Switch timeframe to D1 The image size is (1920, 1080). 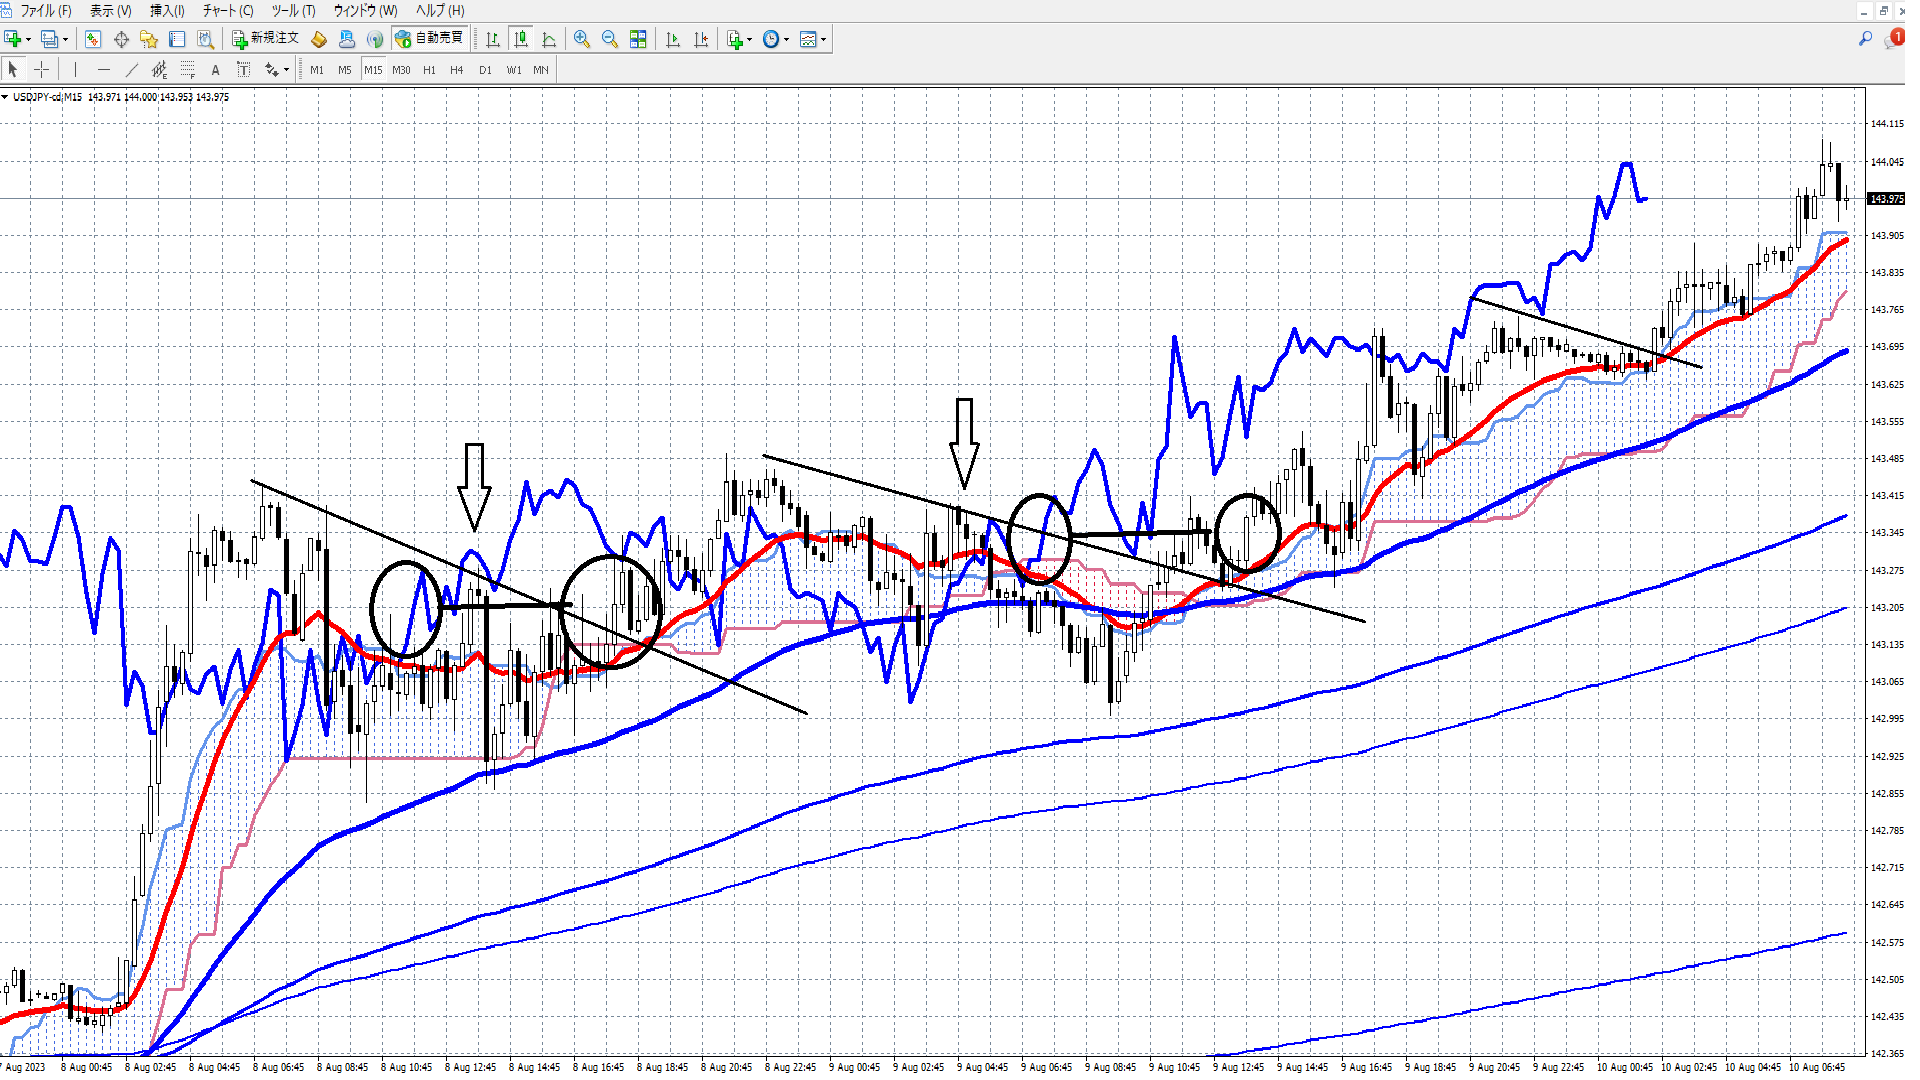click(485, 70)
